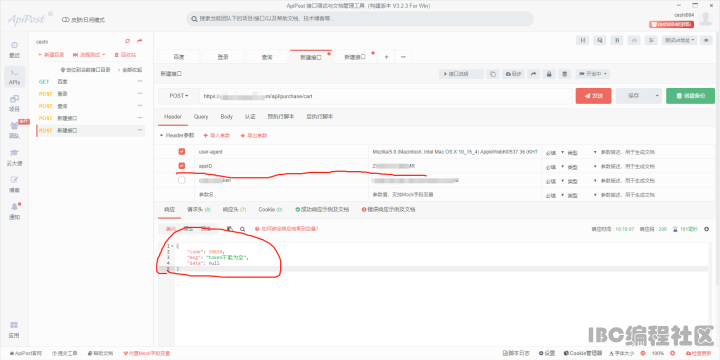Screen dimensions: 720x360
Task: Switch to the Query parameters tab
Action: pos(201,117)
